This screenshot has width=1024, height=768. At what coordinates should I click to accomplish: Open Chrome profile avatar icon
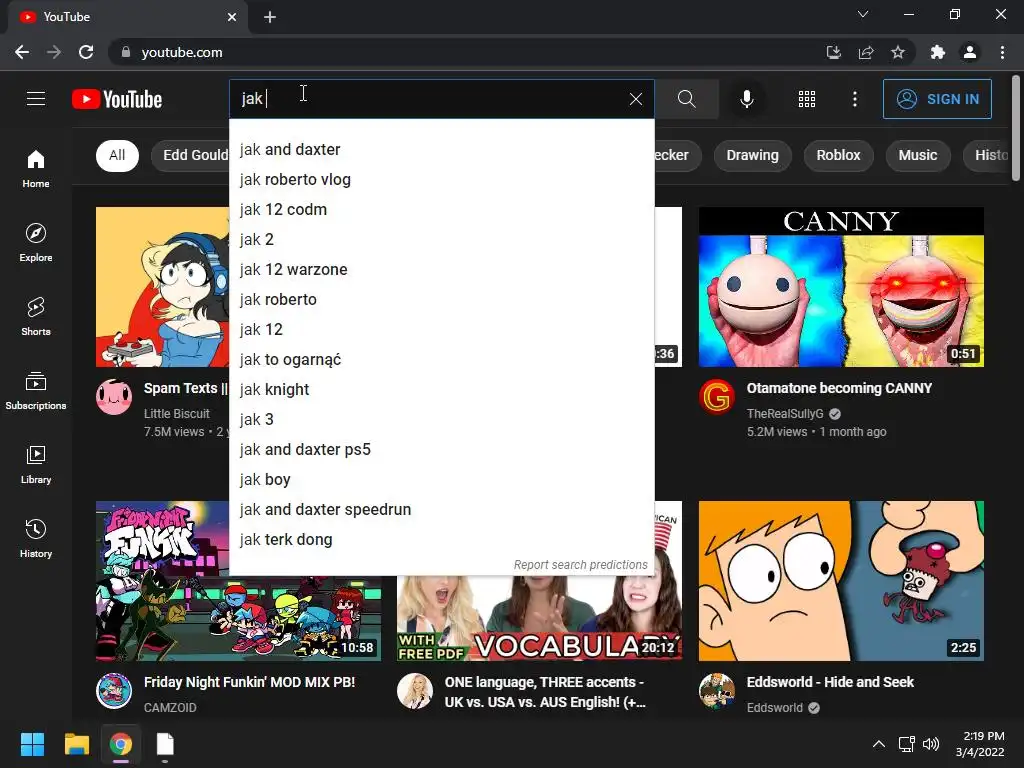pyautogui.click(x=970, y=52)
